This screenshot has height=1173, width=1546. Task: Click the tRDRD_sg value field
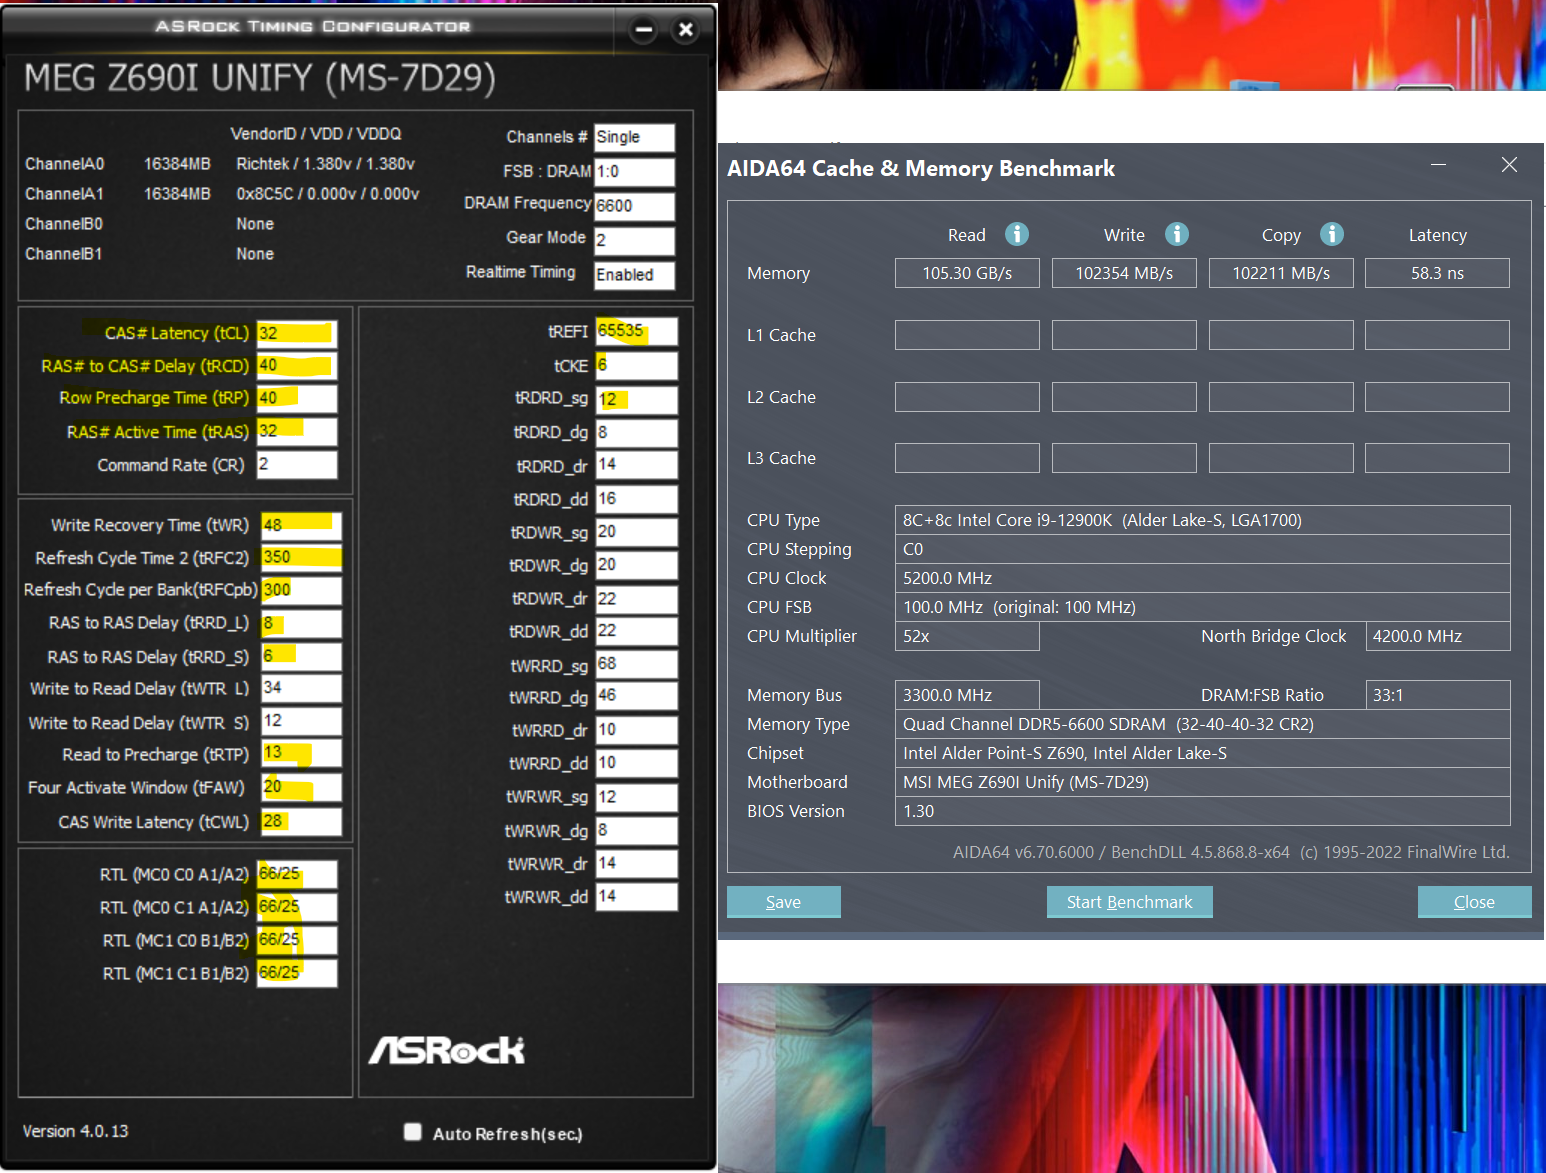636,400
